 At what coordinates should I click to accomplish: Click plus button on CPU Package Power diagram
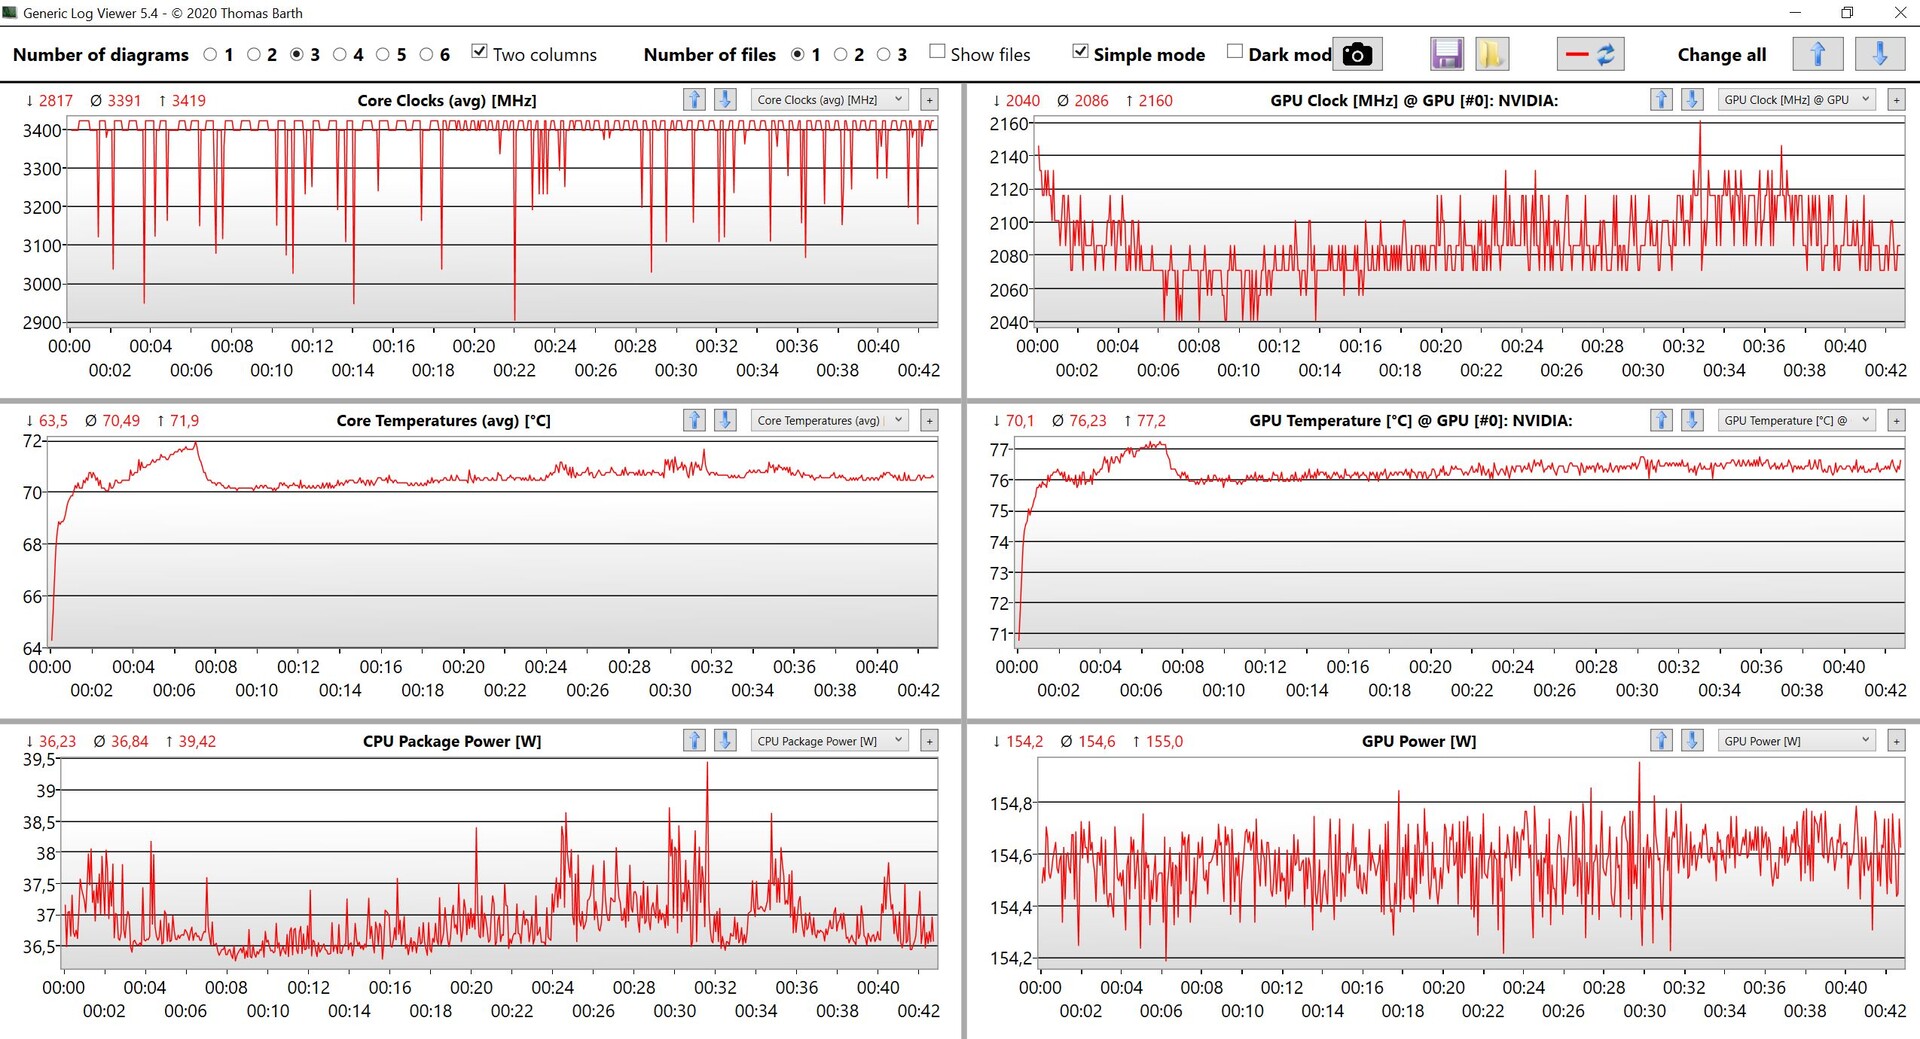929,741
